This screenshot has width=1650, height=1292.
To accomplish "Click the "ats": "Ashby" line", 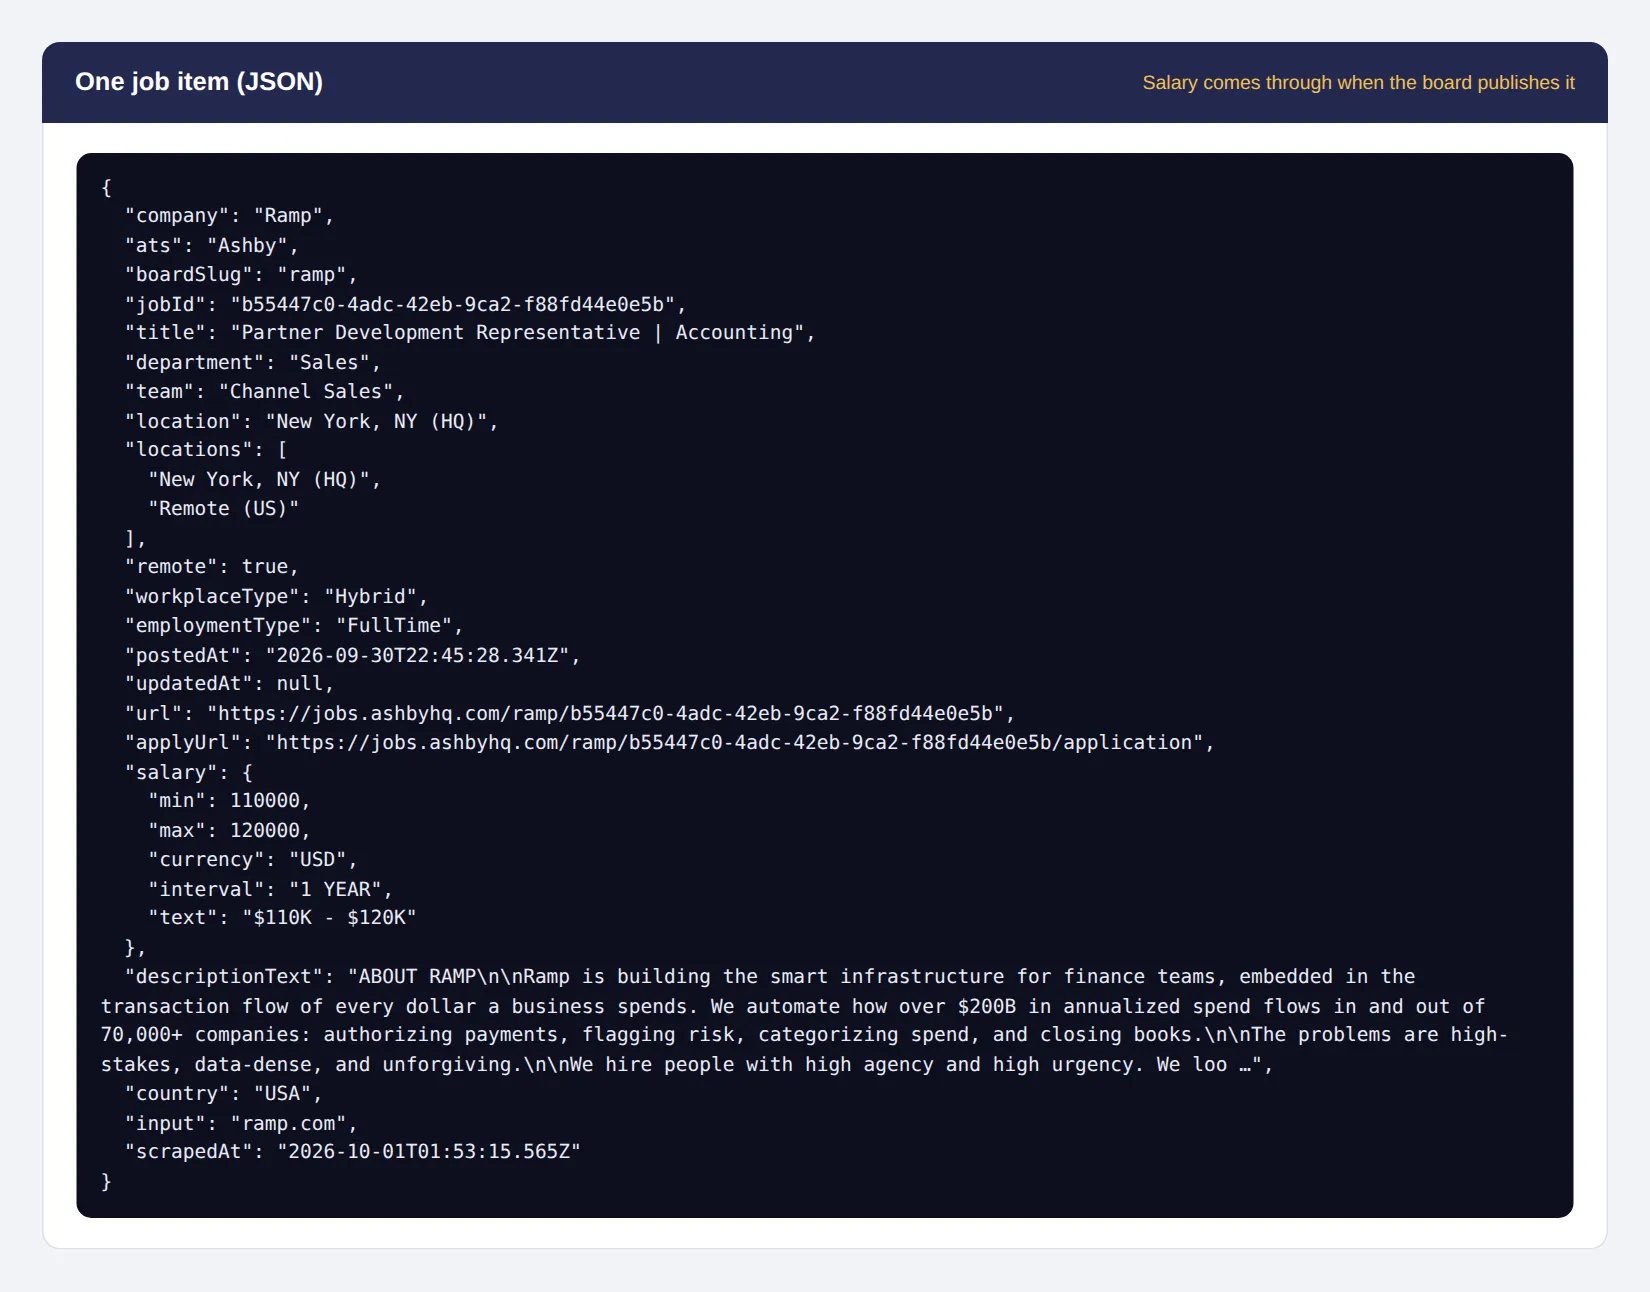I will click(x=211, y=245).
